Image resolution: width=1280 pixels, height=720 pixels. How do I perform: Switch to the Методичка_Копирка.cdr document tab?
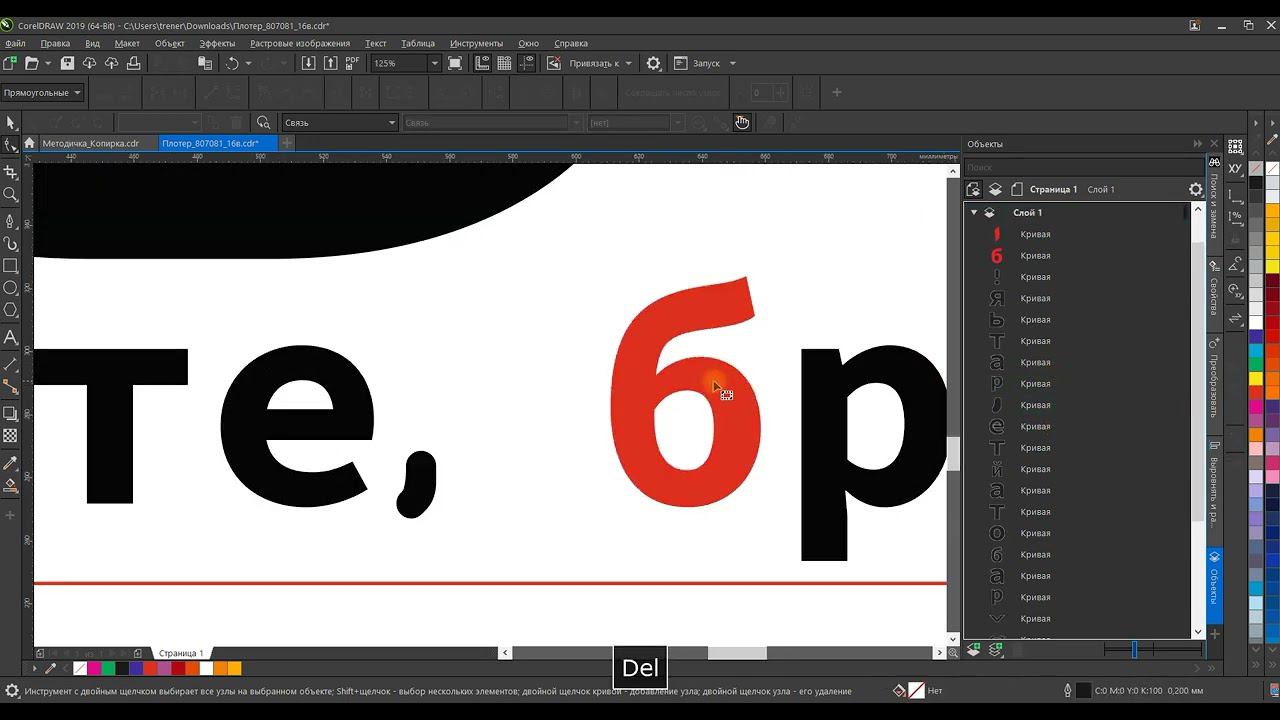(90, 143)
